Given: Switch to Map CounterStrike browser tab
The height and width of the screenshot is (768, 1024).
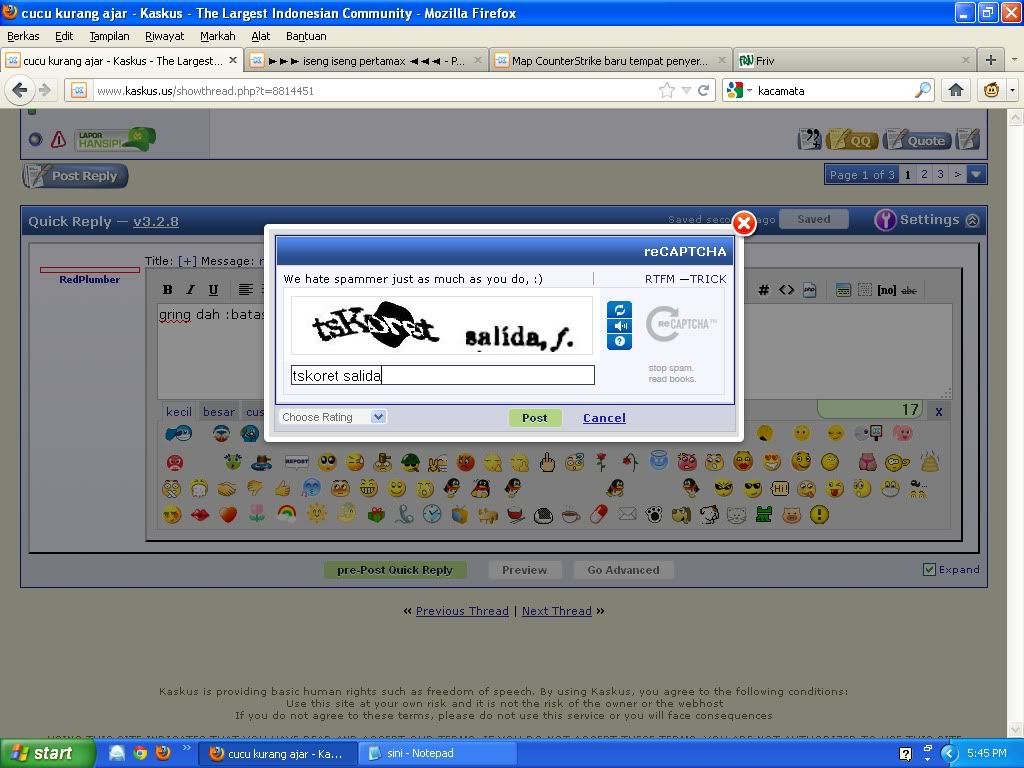Looking at the screenshot, I should point(610,61).
